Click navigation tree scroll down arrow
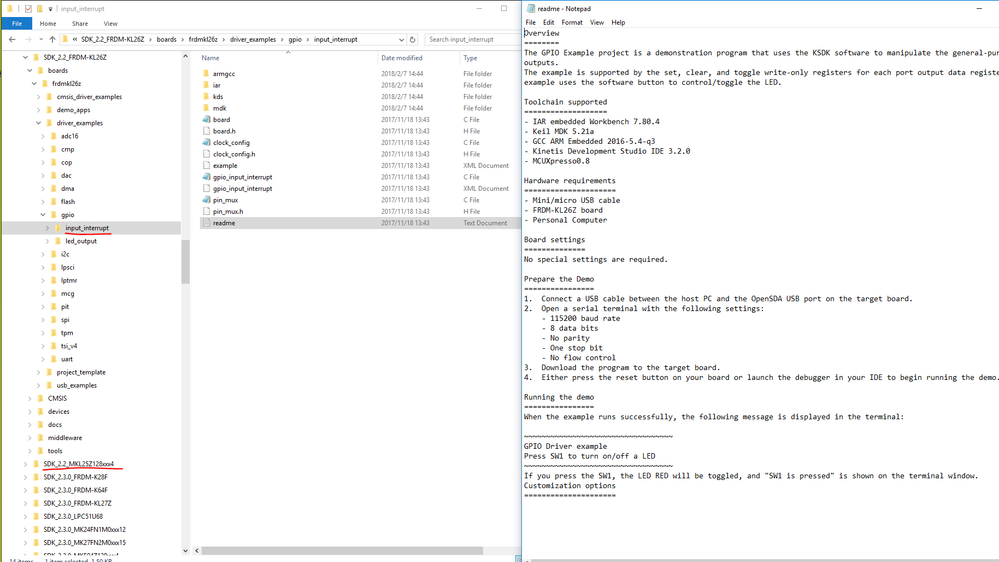Image resolution: width=999 pixels, height=562 pixels. (185, 551)
